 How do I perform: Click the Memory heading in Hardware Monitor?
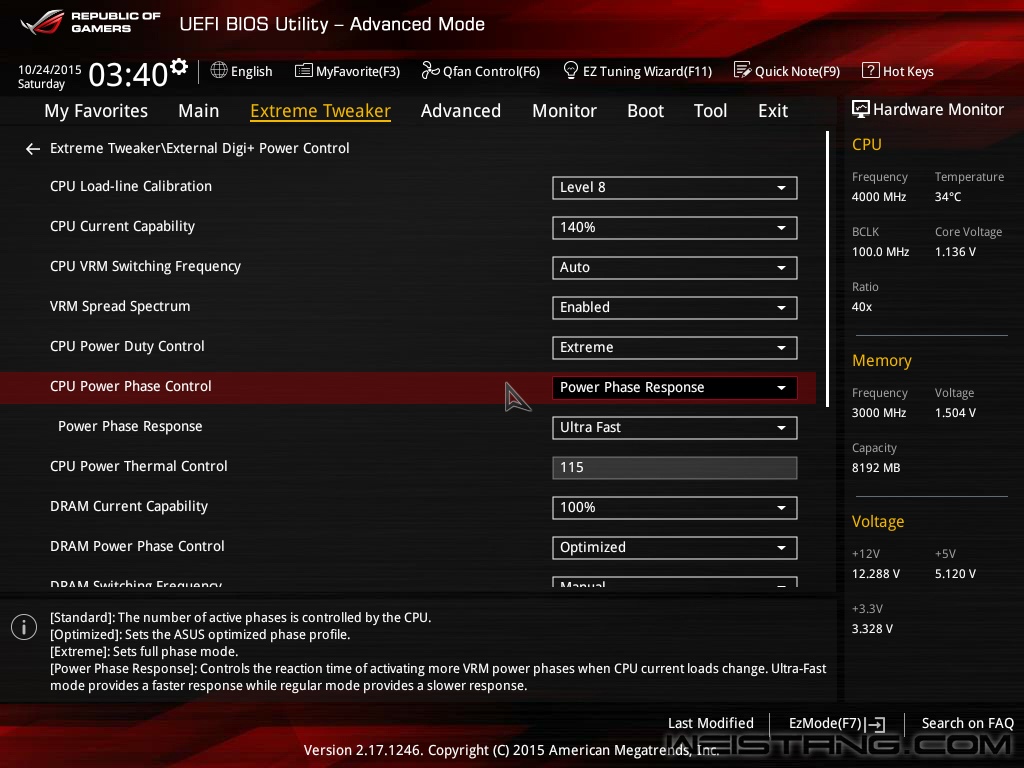coord(882,360)
